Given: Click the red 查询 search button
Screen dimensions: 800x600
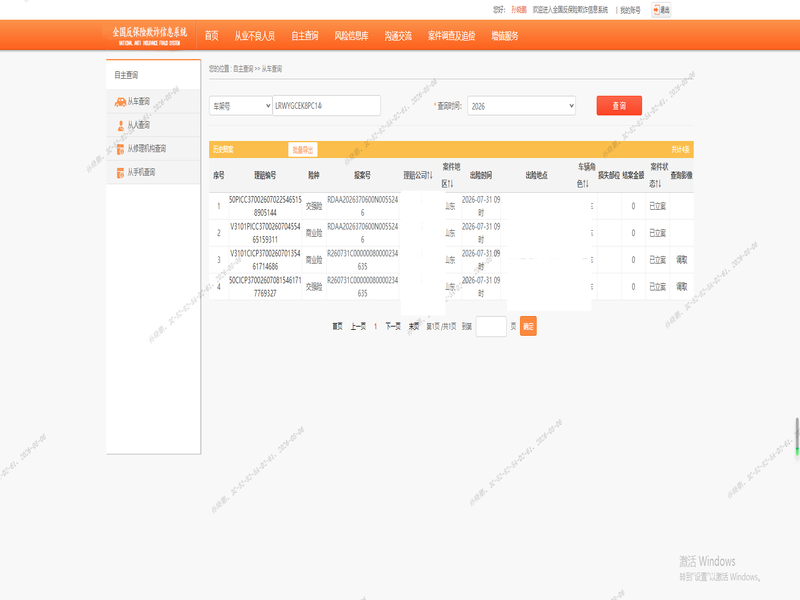Looking at the screenshot, I should pos(619,106).
